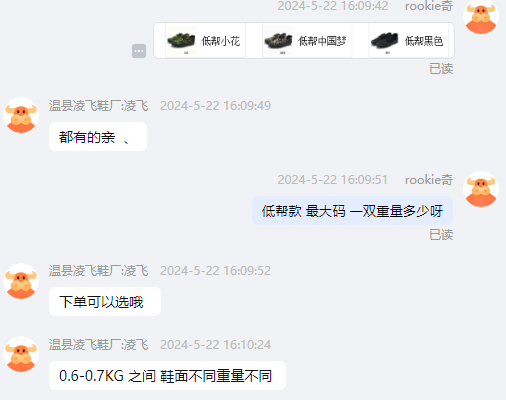Select the 低帮小花 product label

(220, 41)
